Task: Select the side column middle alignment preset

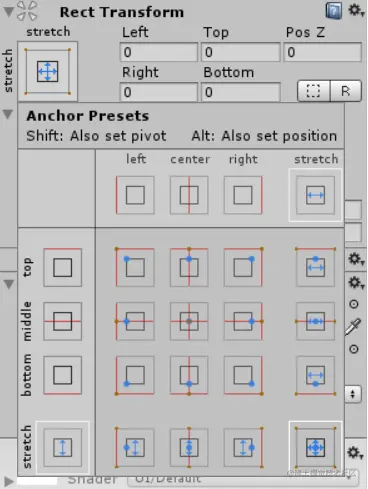Action: click(63, 321)
